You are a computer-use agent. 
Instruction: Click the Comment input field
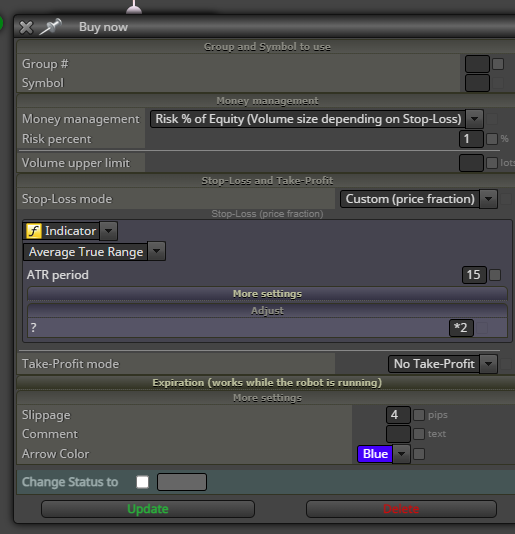(x=398, y=434)
